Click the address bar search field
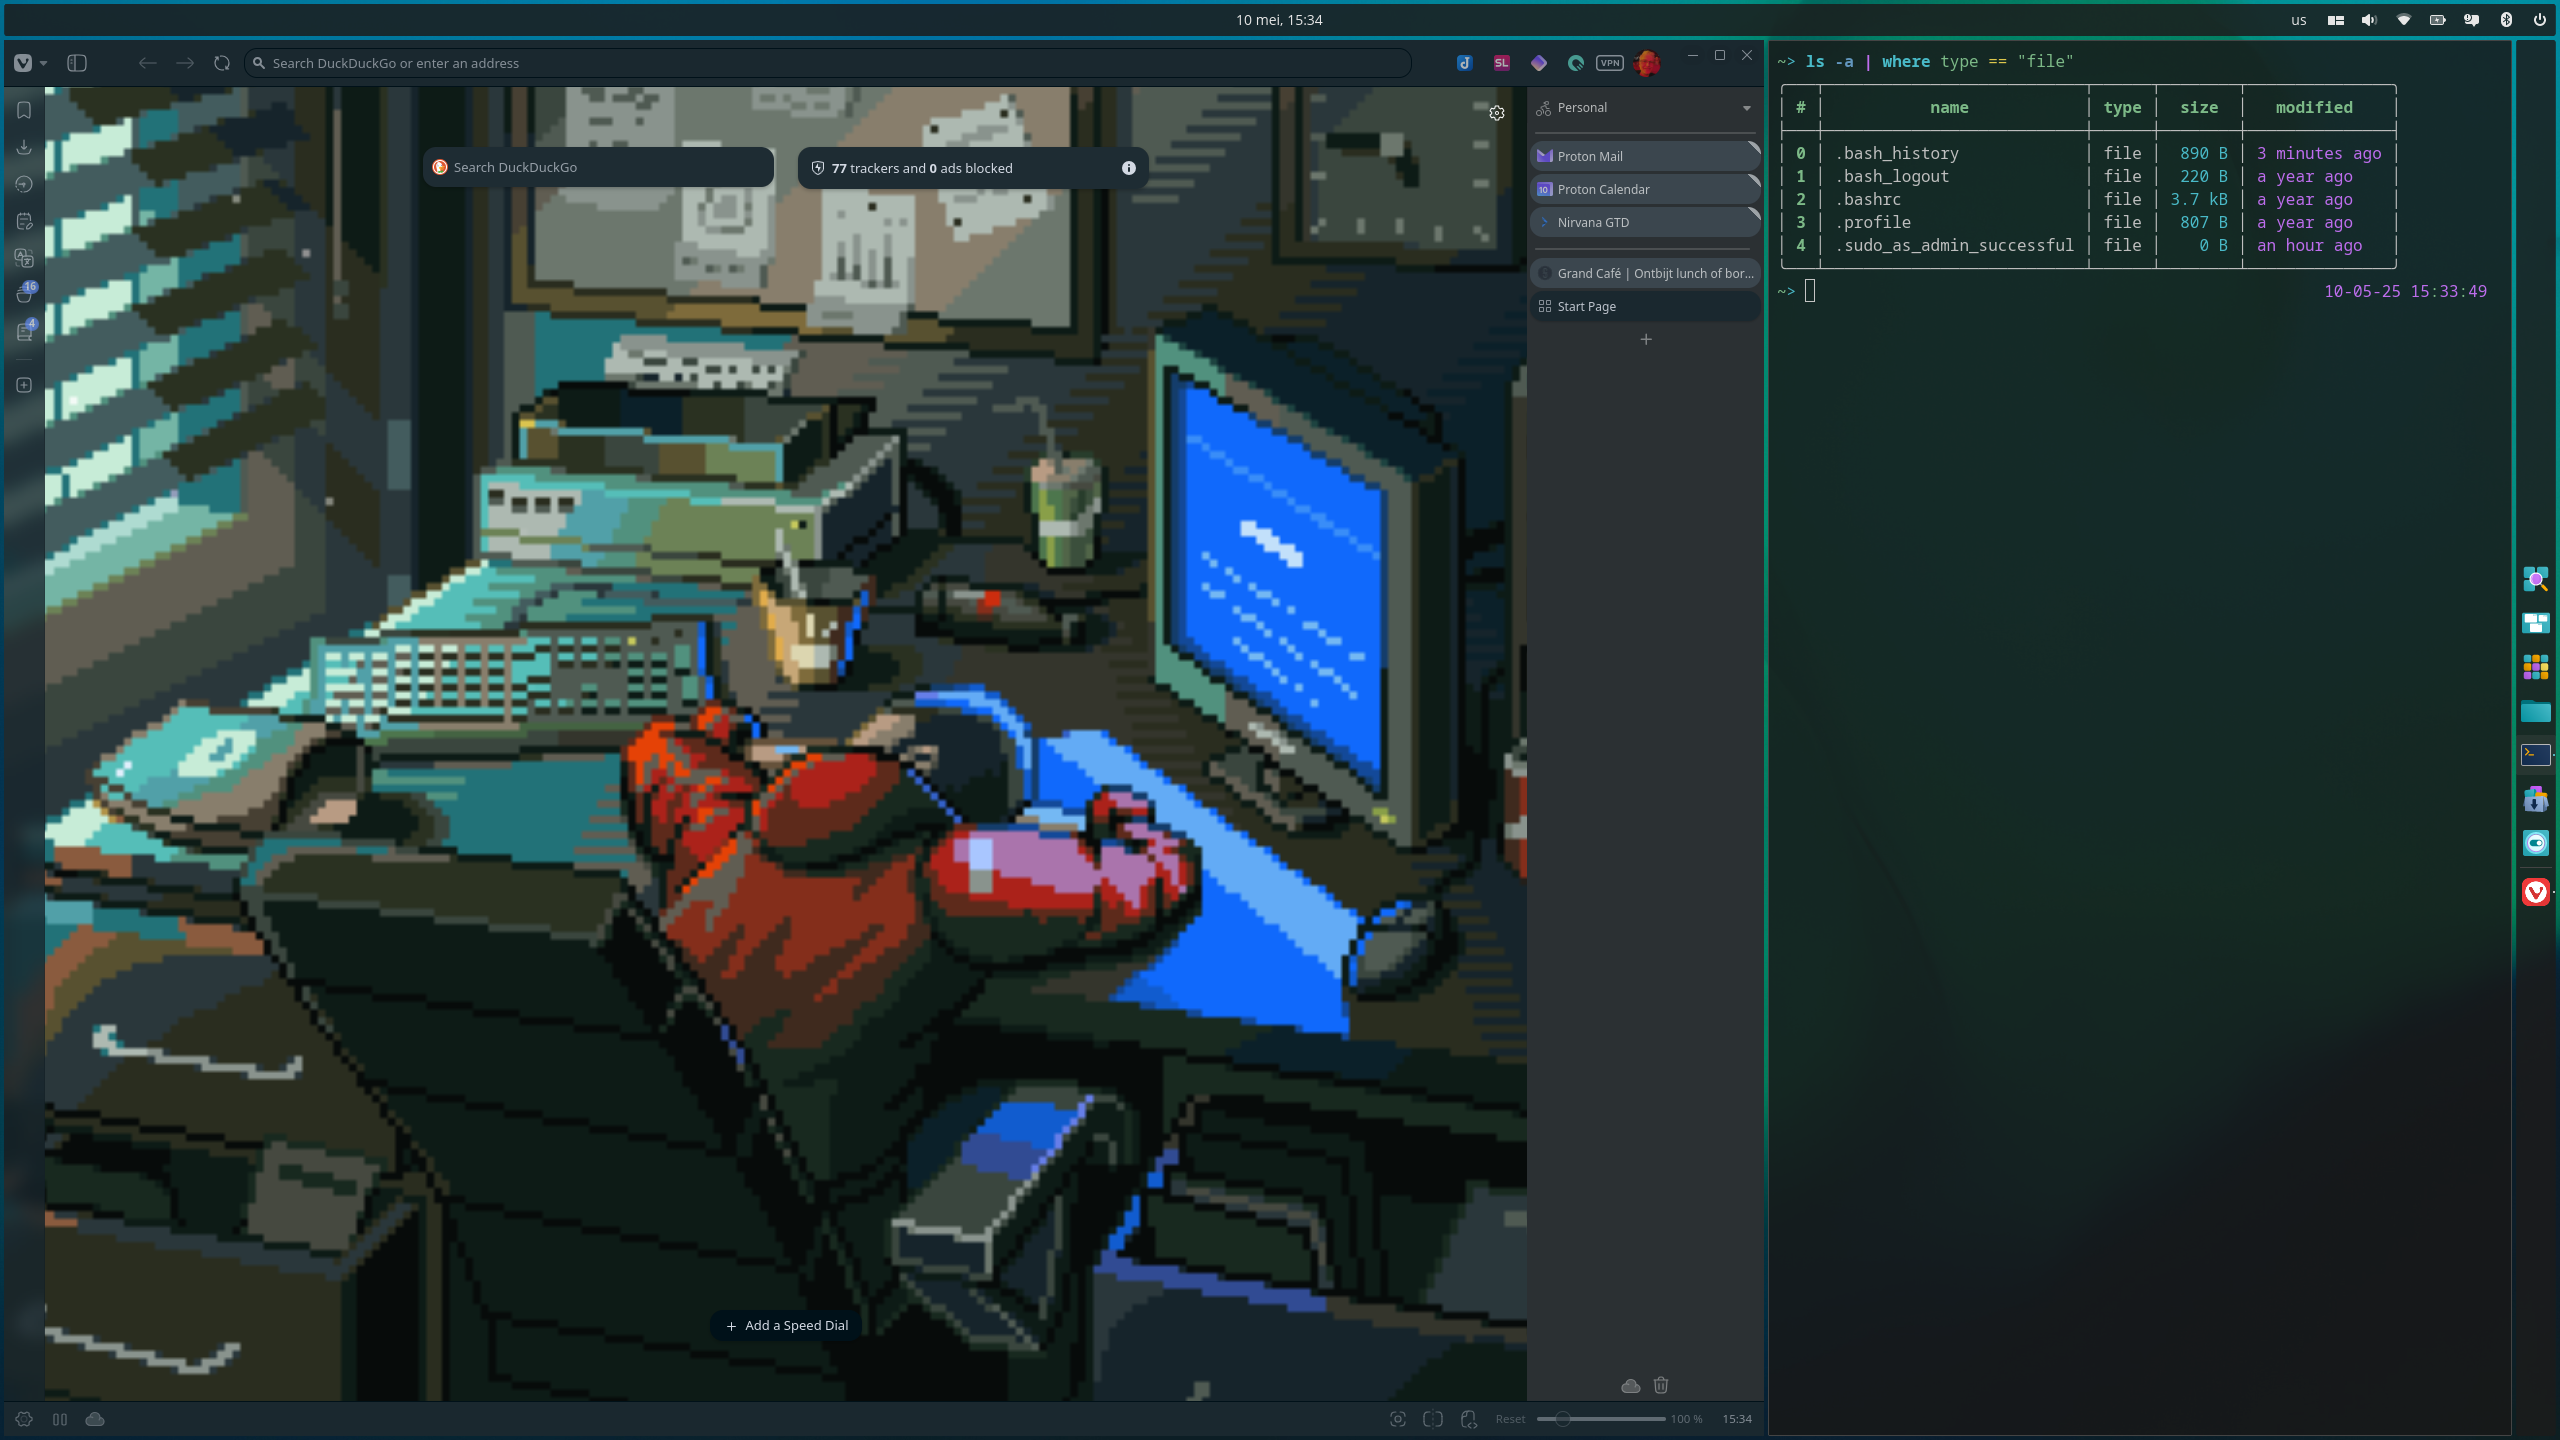 pos(828,63)
